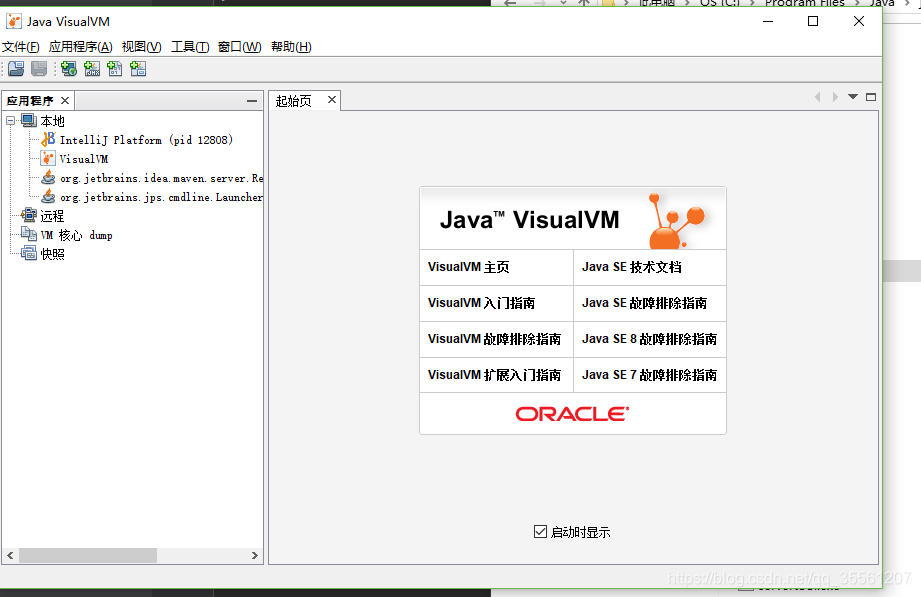Click the add remote host icon
921x597 pixels.
pyautogui.click(x=67, y=68)
